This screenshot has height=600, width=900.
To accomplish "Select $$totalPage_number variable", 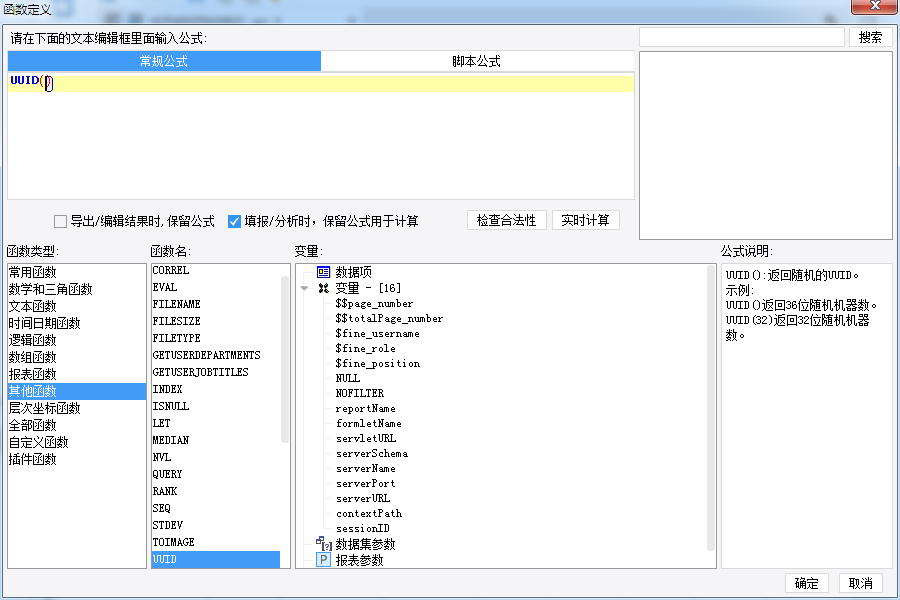I will point(389,318).
